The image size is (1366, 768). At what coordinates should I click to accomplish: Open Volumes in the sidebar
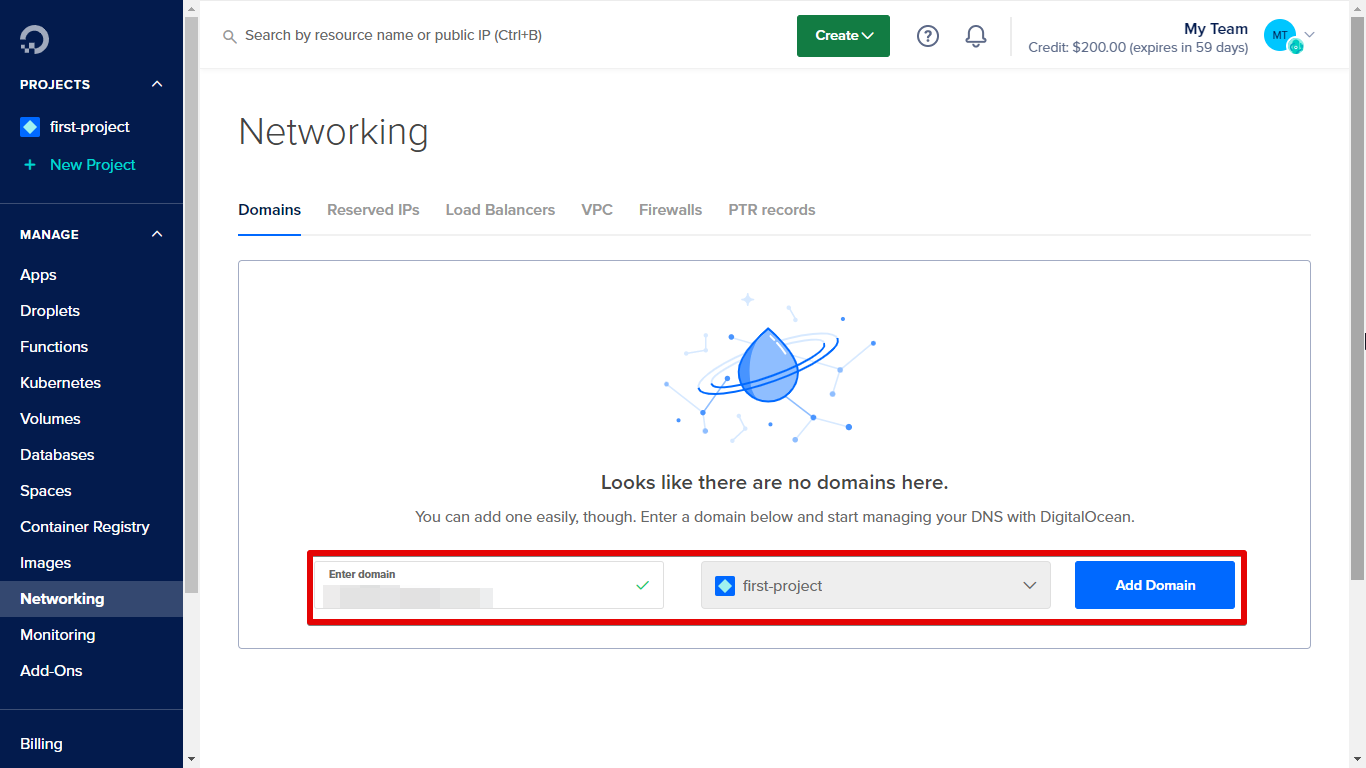pyautogui.click(x=50, y=419)
